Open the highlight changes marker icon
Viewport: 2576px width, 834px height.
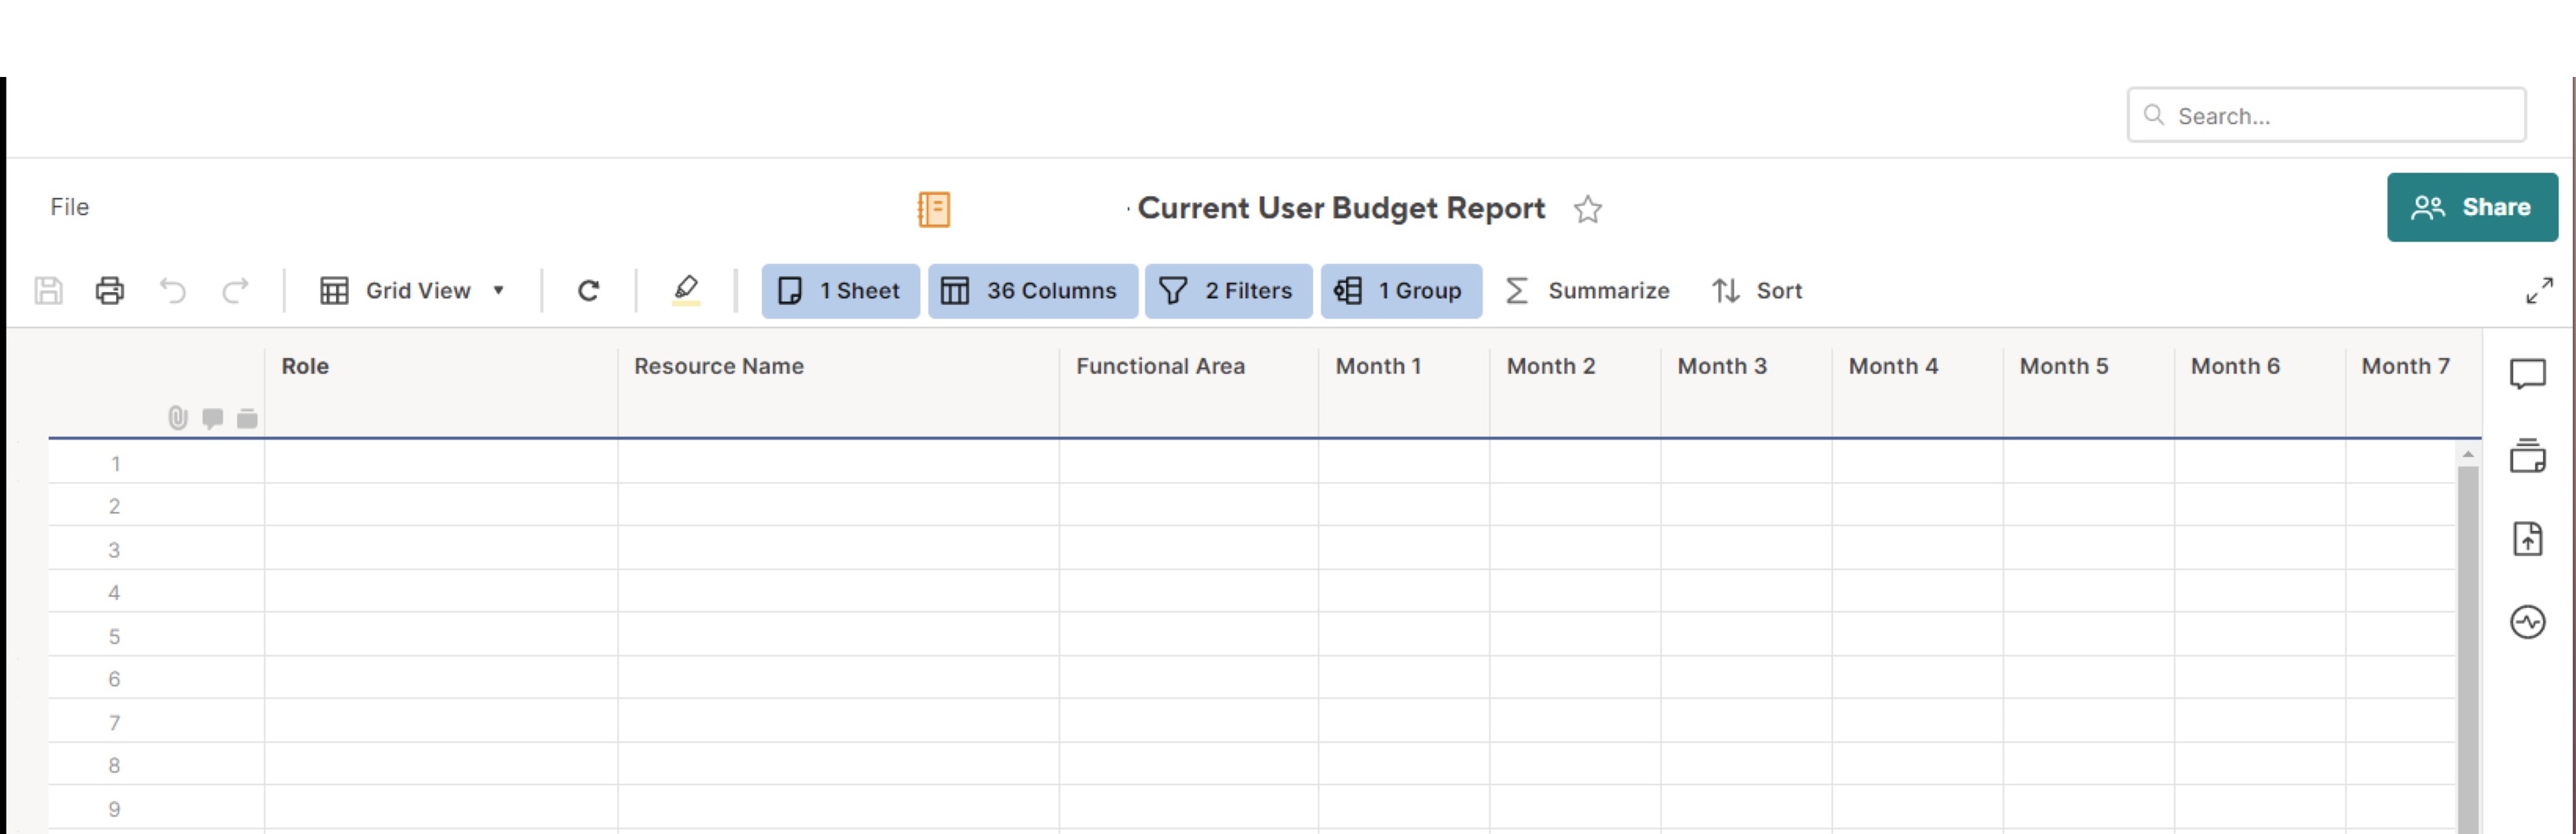tap(686, 291)
